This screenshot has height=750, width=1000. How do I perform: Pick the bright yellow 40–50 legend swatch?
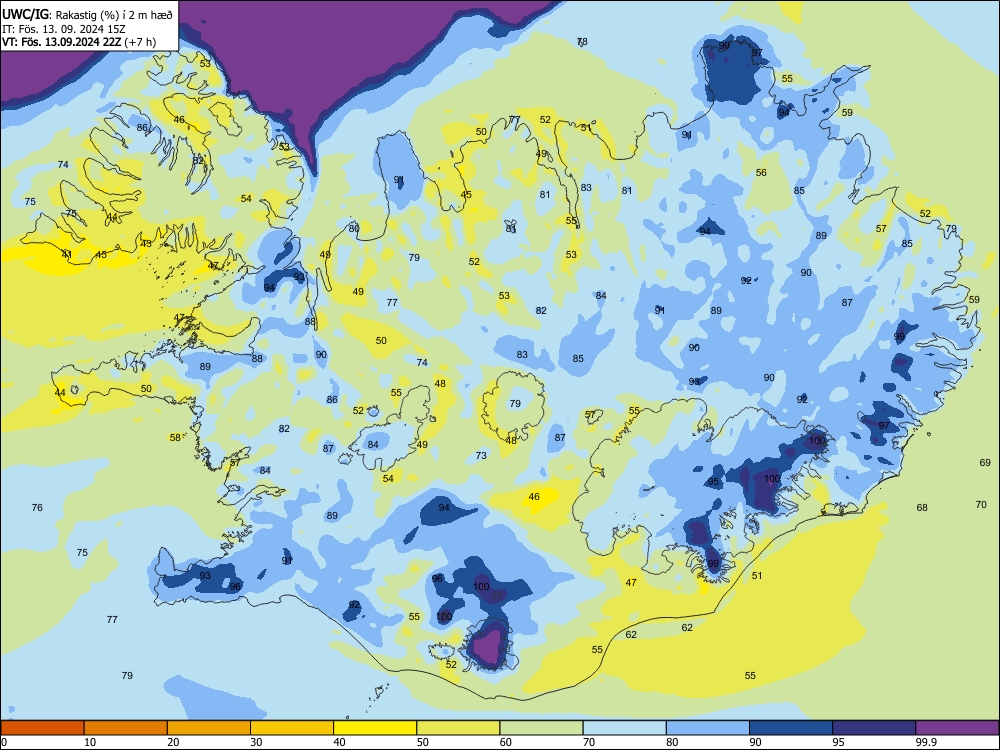(x=375, y=728)
